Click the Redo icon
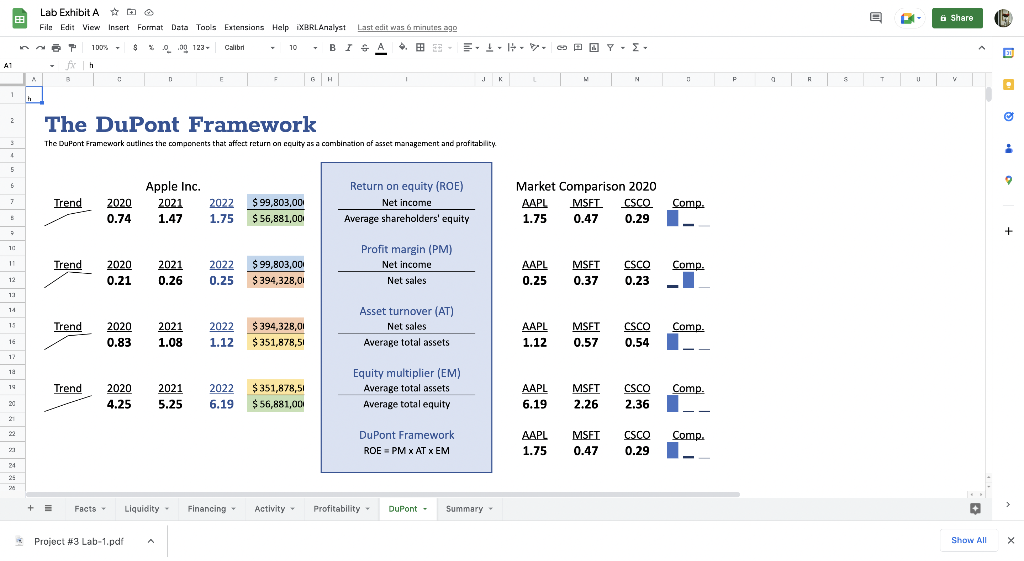 click(x=40, y=48)
